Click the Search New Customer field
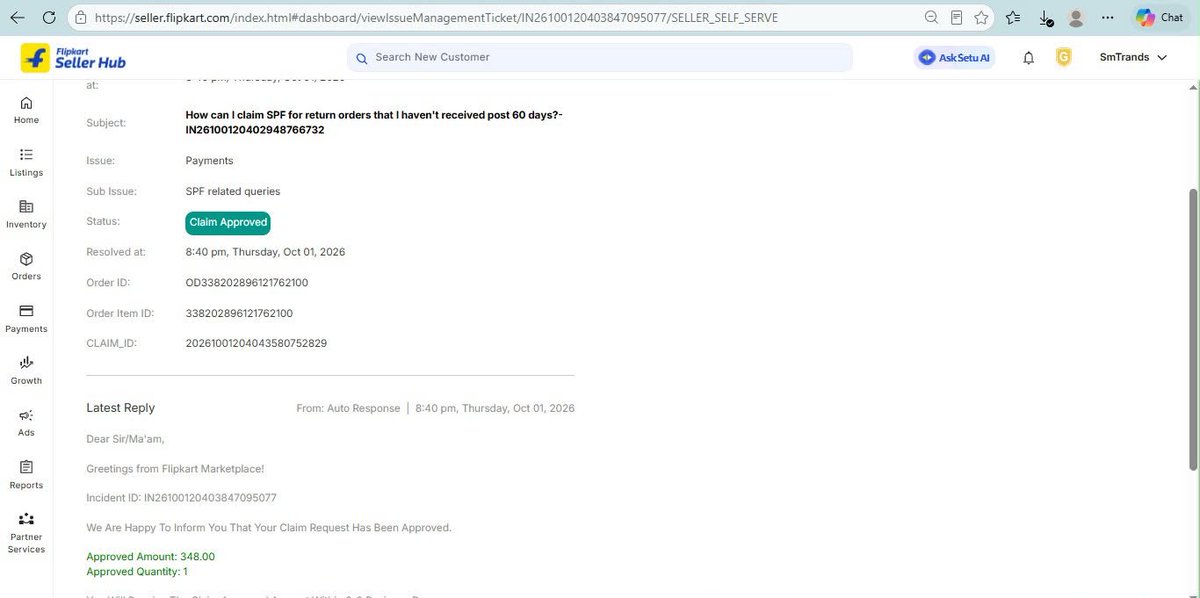The image size is (1200, 598). [600, 57]
